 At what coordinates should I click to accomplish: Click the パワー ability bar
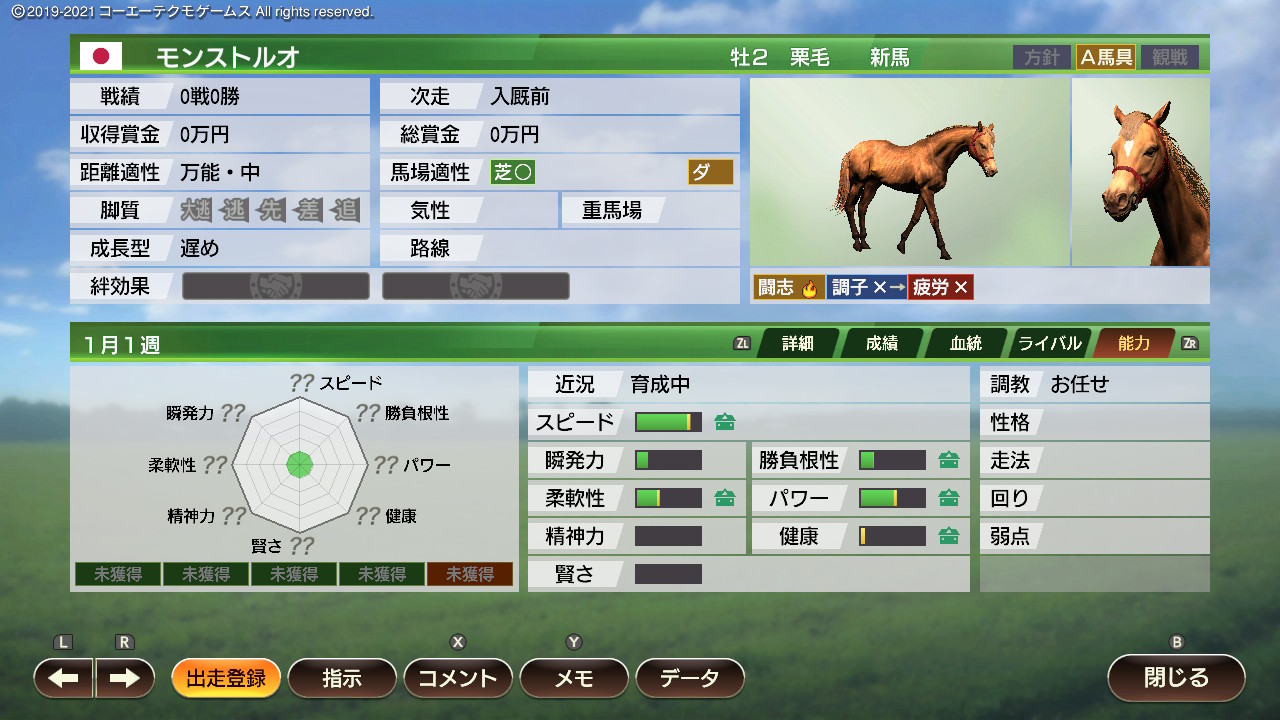click(x=892, y=498)
